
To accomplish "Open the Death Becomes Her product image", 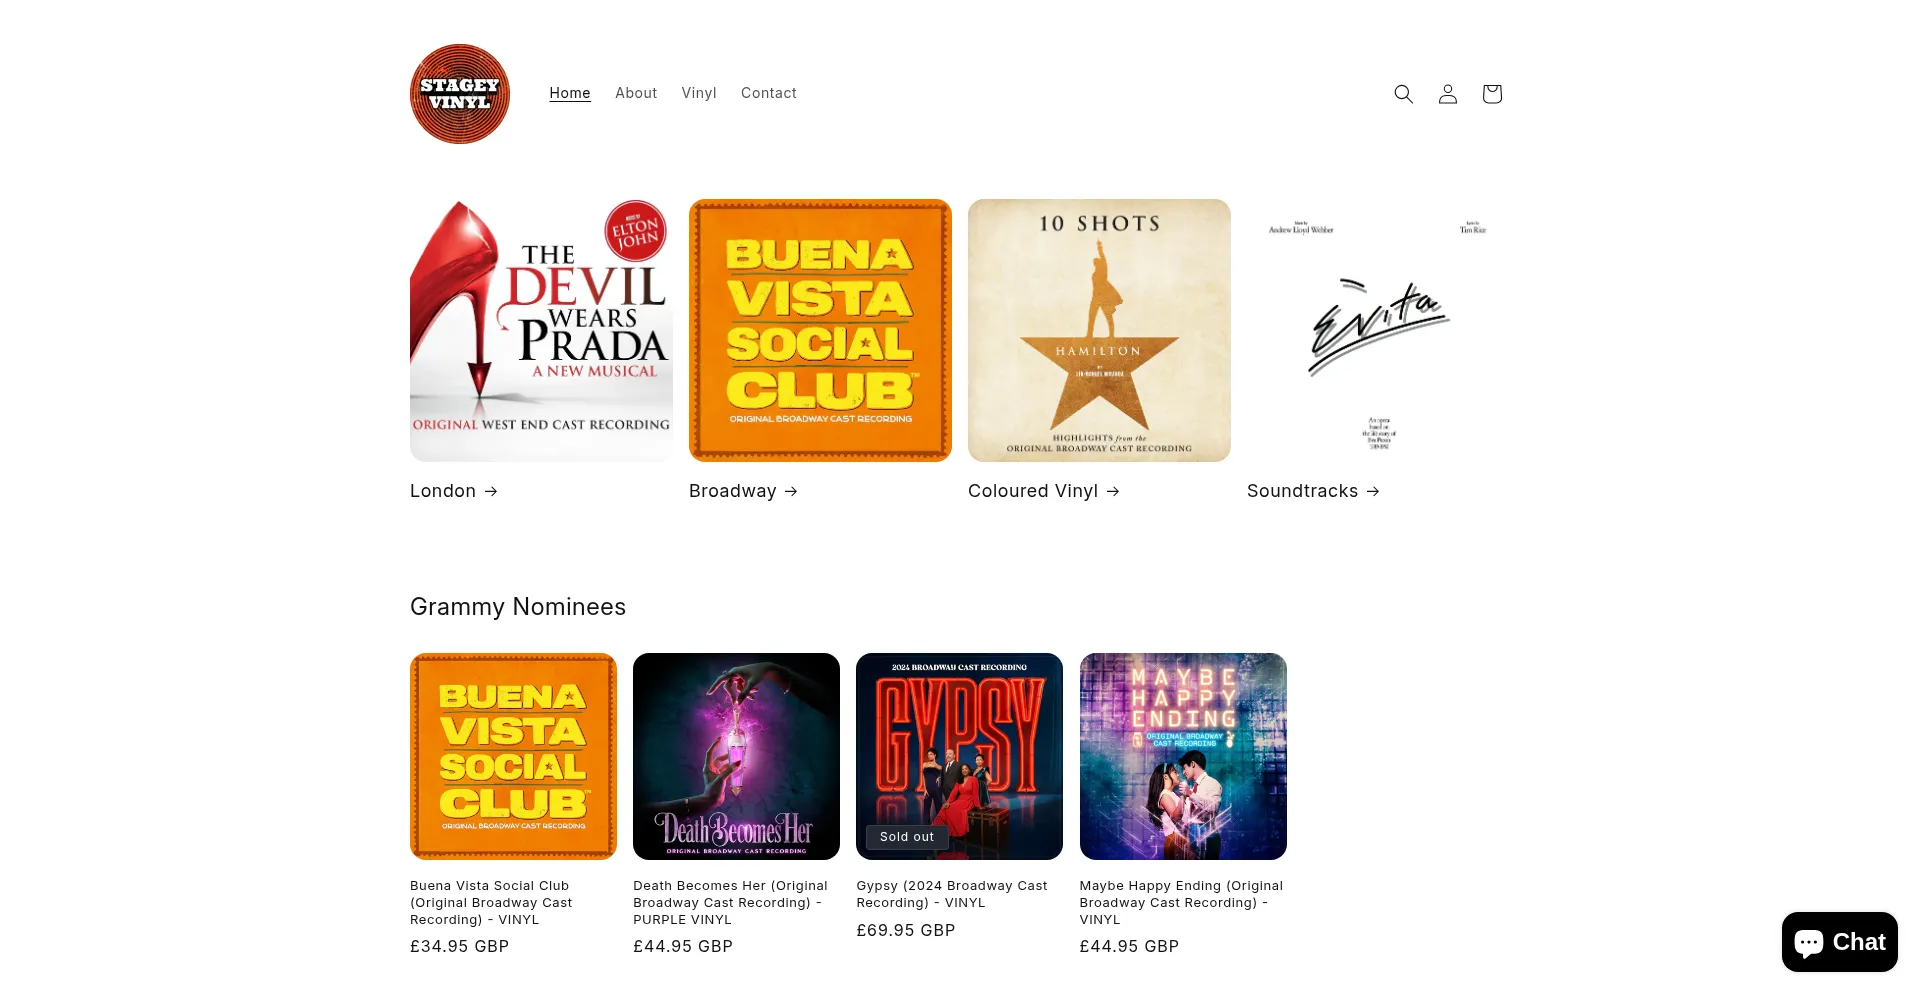I will tap(736, 756).
